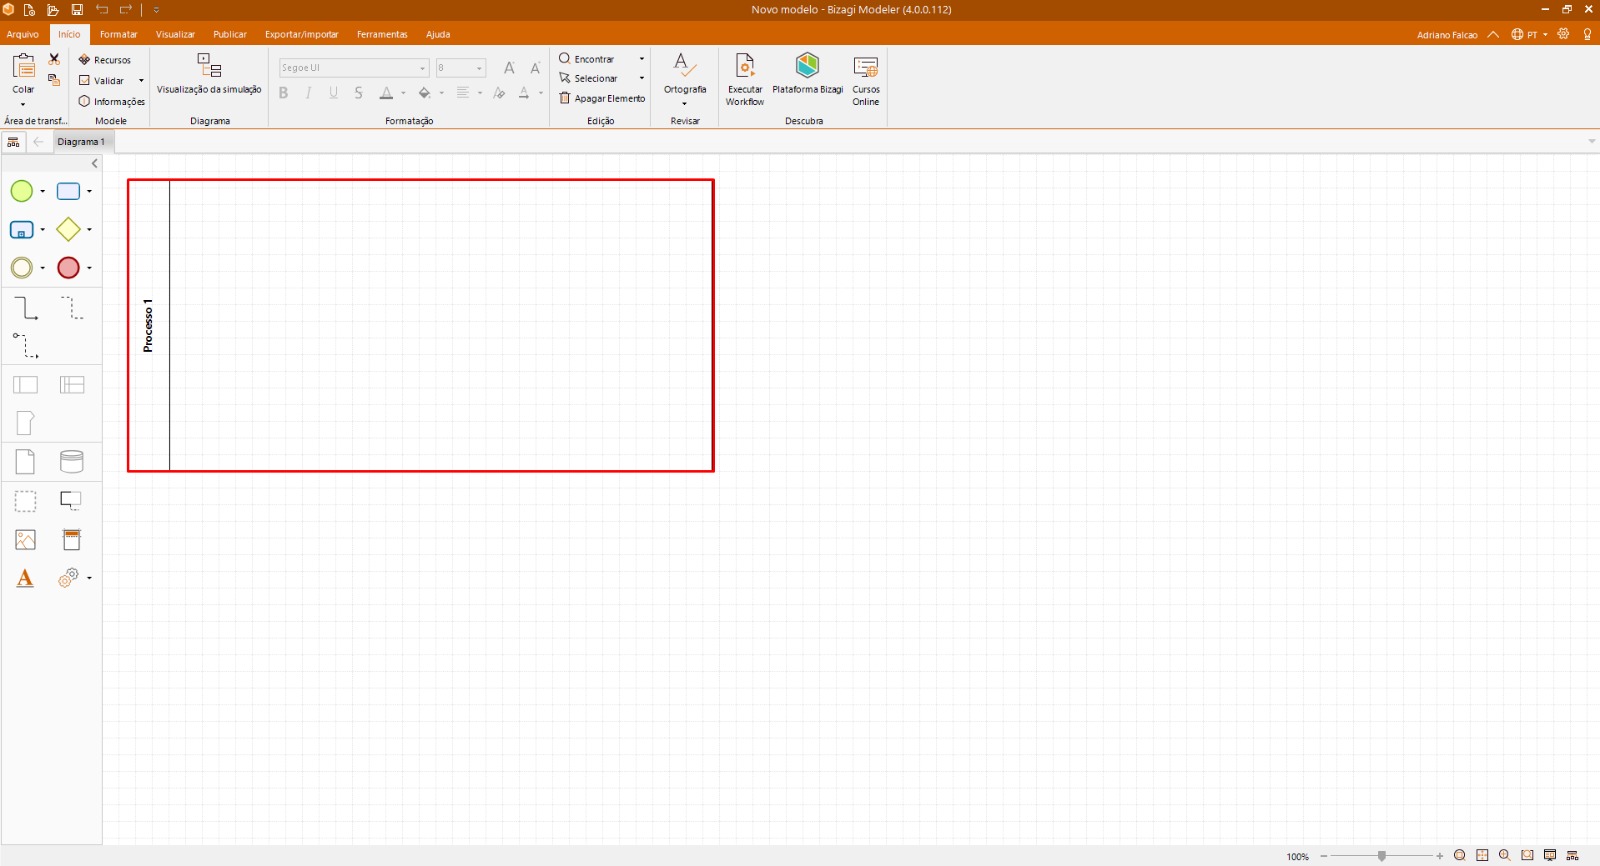1600x866 pixels.
Task: Open the Start Event type dropdown arrow
Action: [42, 191]
